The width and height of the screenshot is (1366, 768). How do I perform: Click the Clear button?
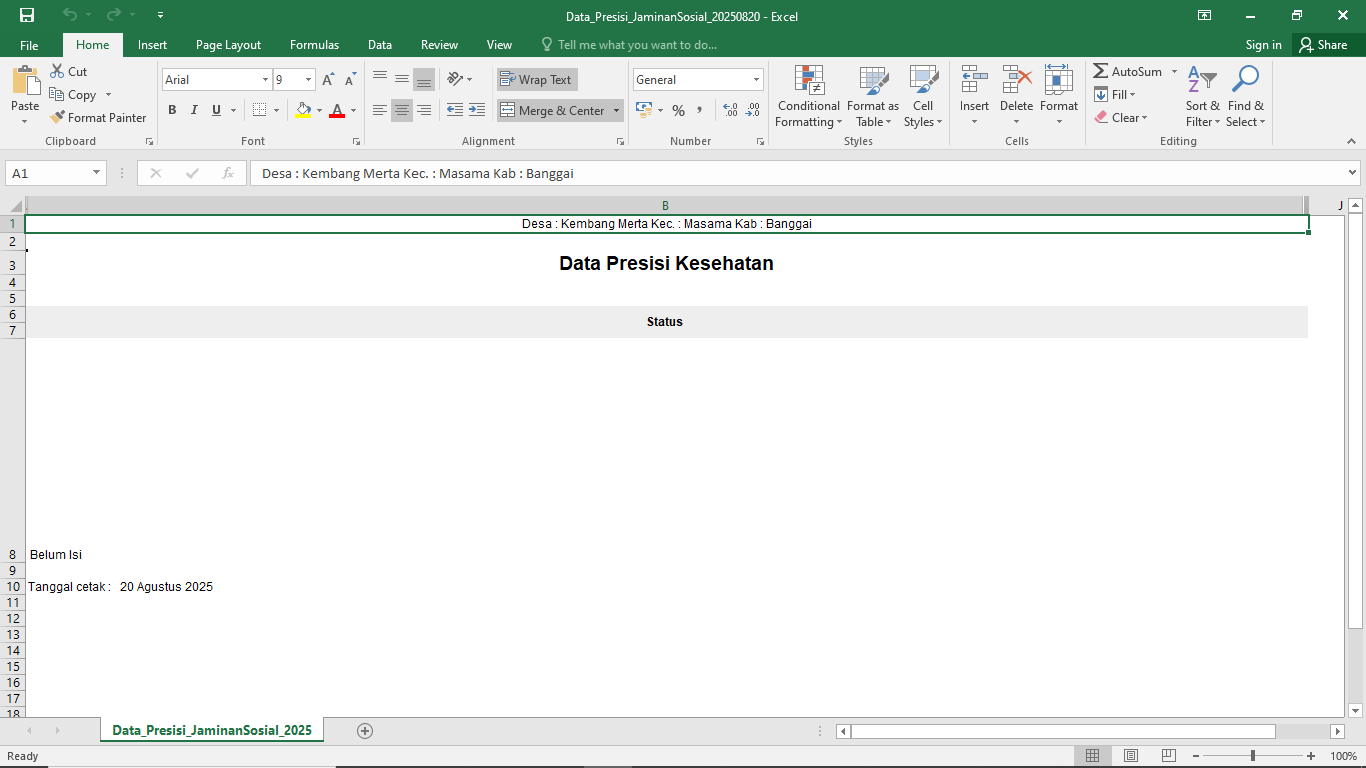click(1120, 118)
